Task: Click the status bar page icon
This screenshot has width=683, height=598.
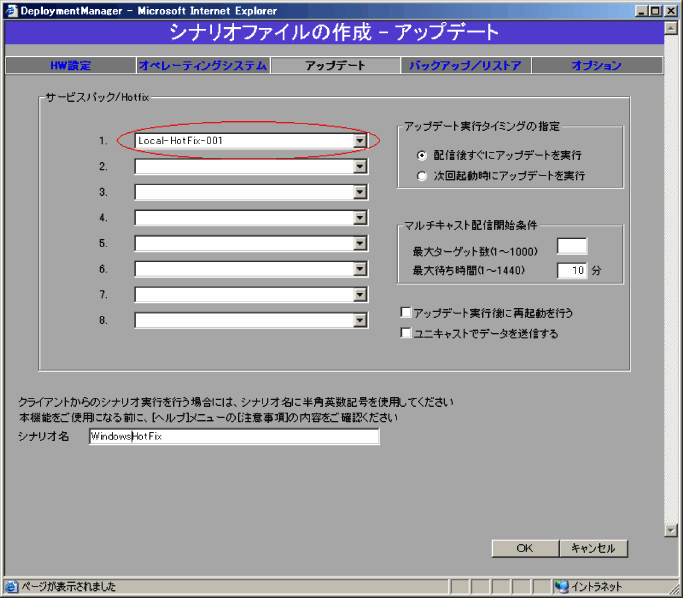Action: pos(12,587)
